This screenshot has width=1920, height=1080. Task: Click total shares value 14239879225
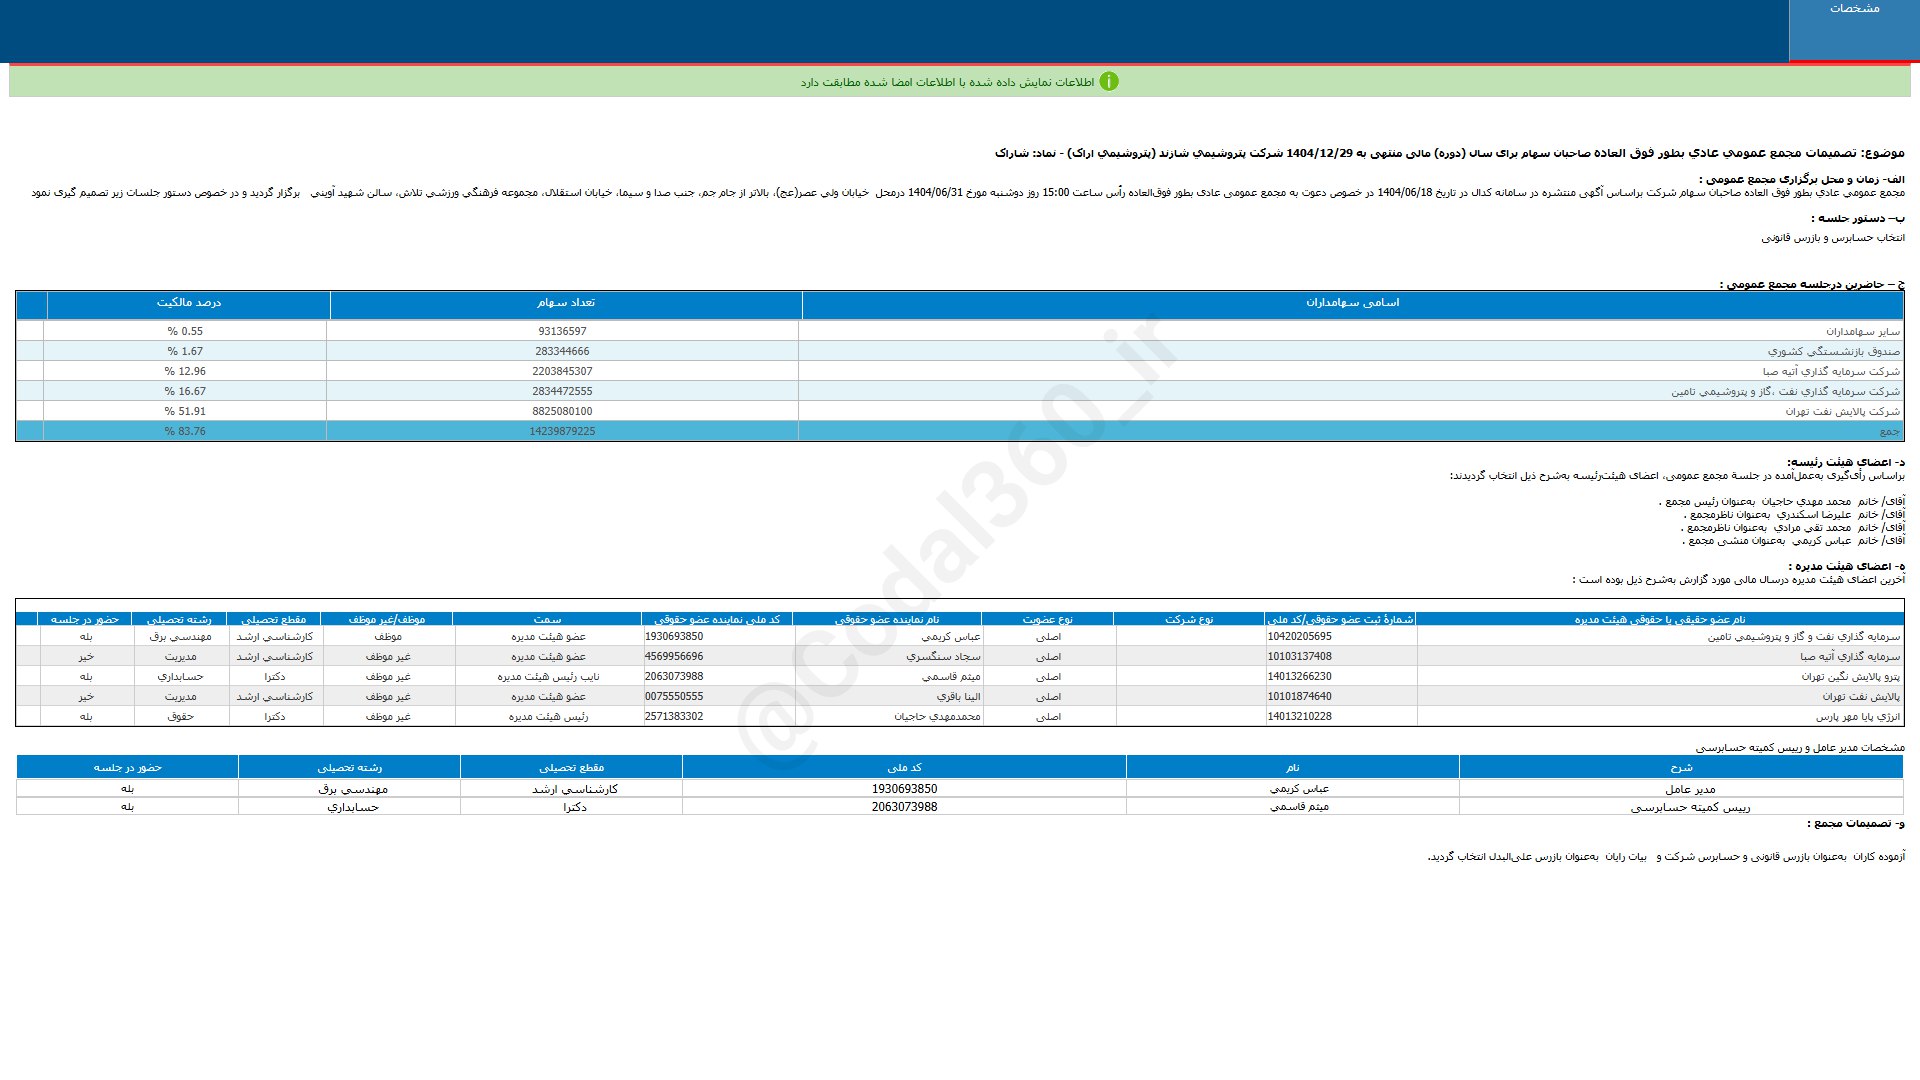(562, 431)
